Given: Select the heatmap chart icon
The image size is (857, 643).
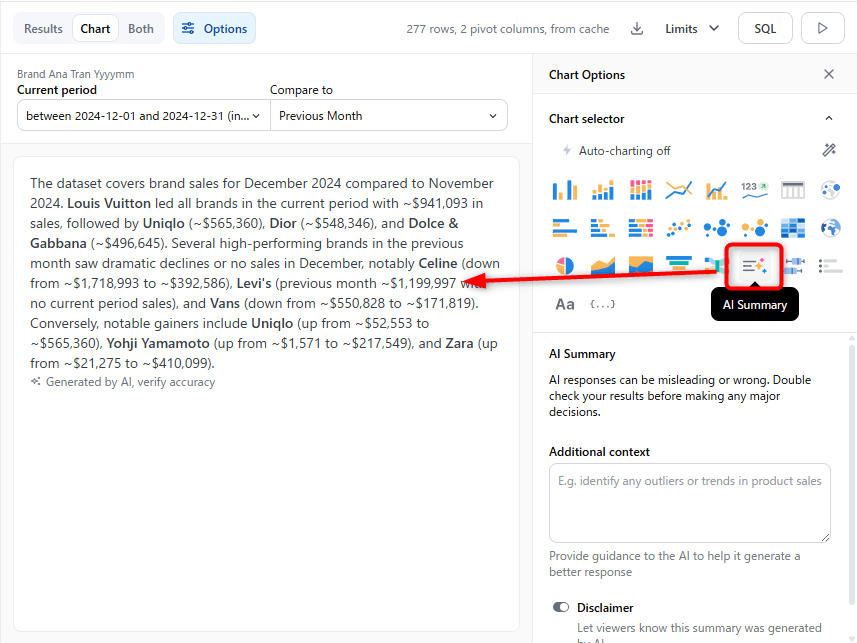Looking at the screenshot, I should point(793,228).
